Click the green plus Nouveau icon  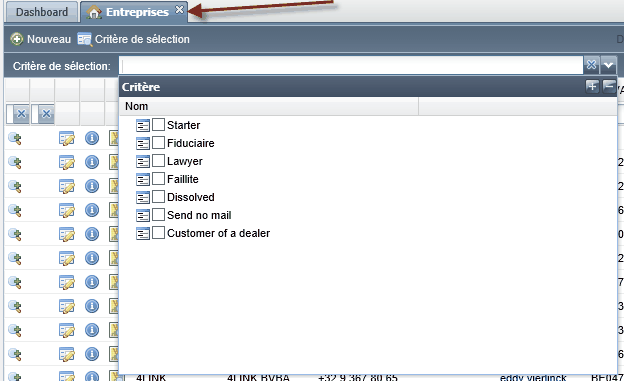(17, 39)
